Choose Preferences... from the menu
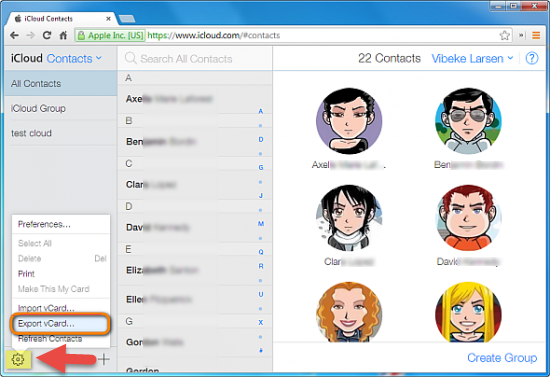The width and height of the screenshot is (550, 377). 61,224
